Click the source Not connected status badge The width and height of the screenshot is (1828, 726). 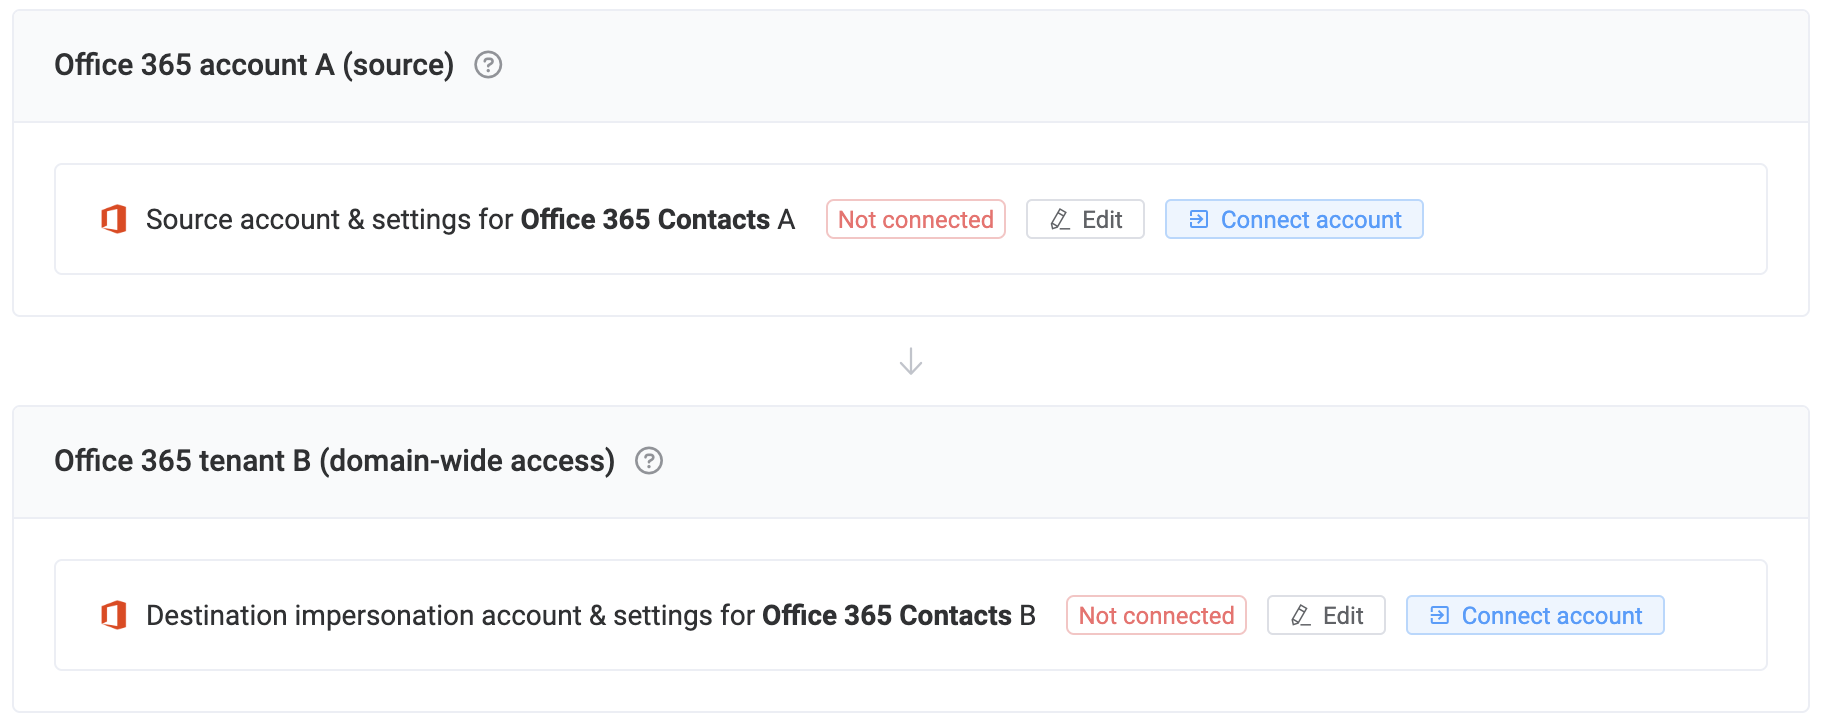[x=915, y=218]
